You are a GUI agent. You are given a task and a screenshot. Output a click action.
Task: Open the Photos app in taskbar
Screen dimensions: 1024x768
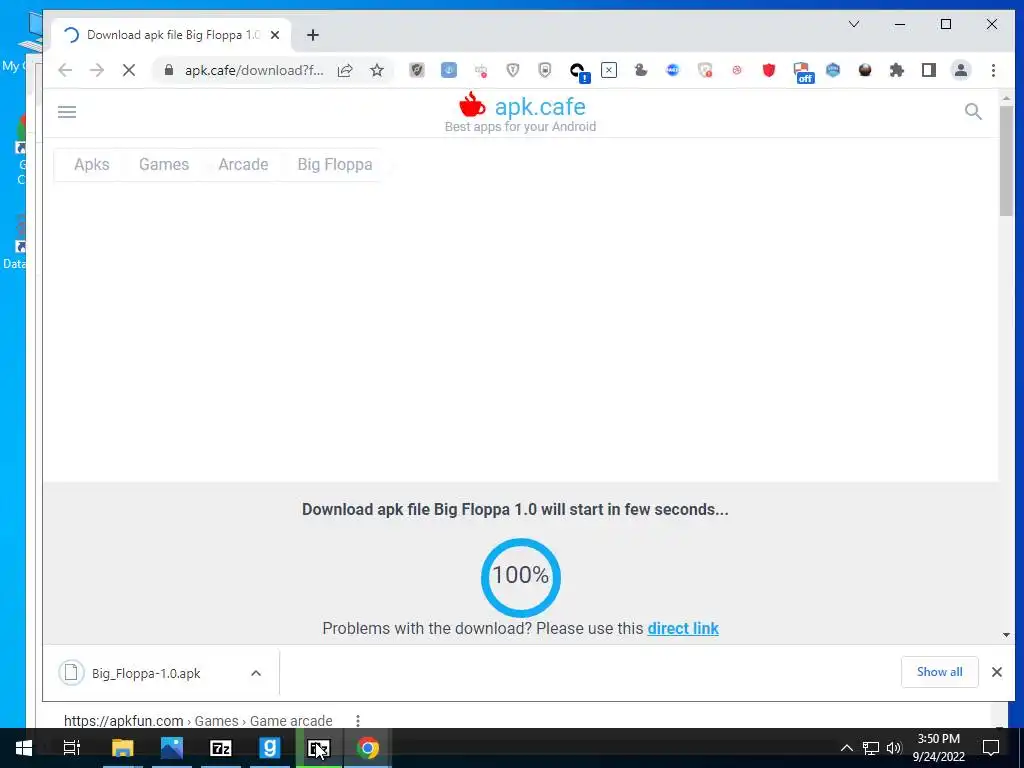point(172,748)
